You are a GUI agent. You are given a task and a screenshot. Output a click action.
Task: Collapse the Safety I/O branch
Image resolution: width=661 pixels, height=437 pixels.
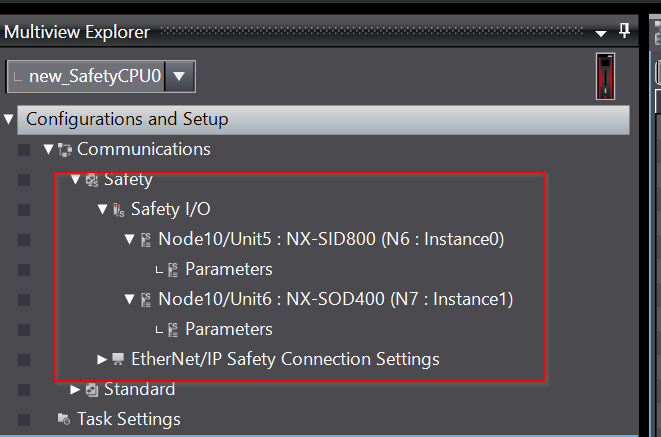102,209
